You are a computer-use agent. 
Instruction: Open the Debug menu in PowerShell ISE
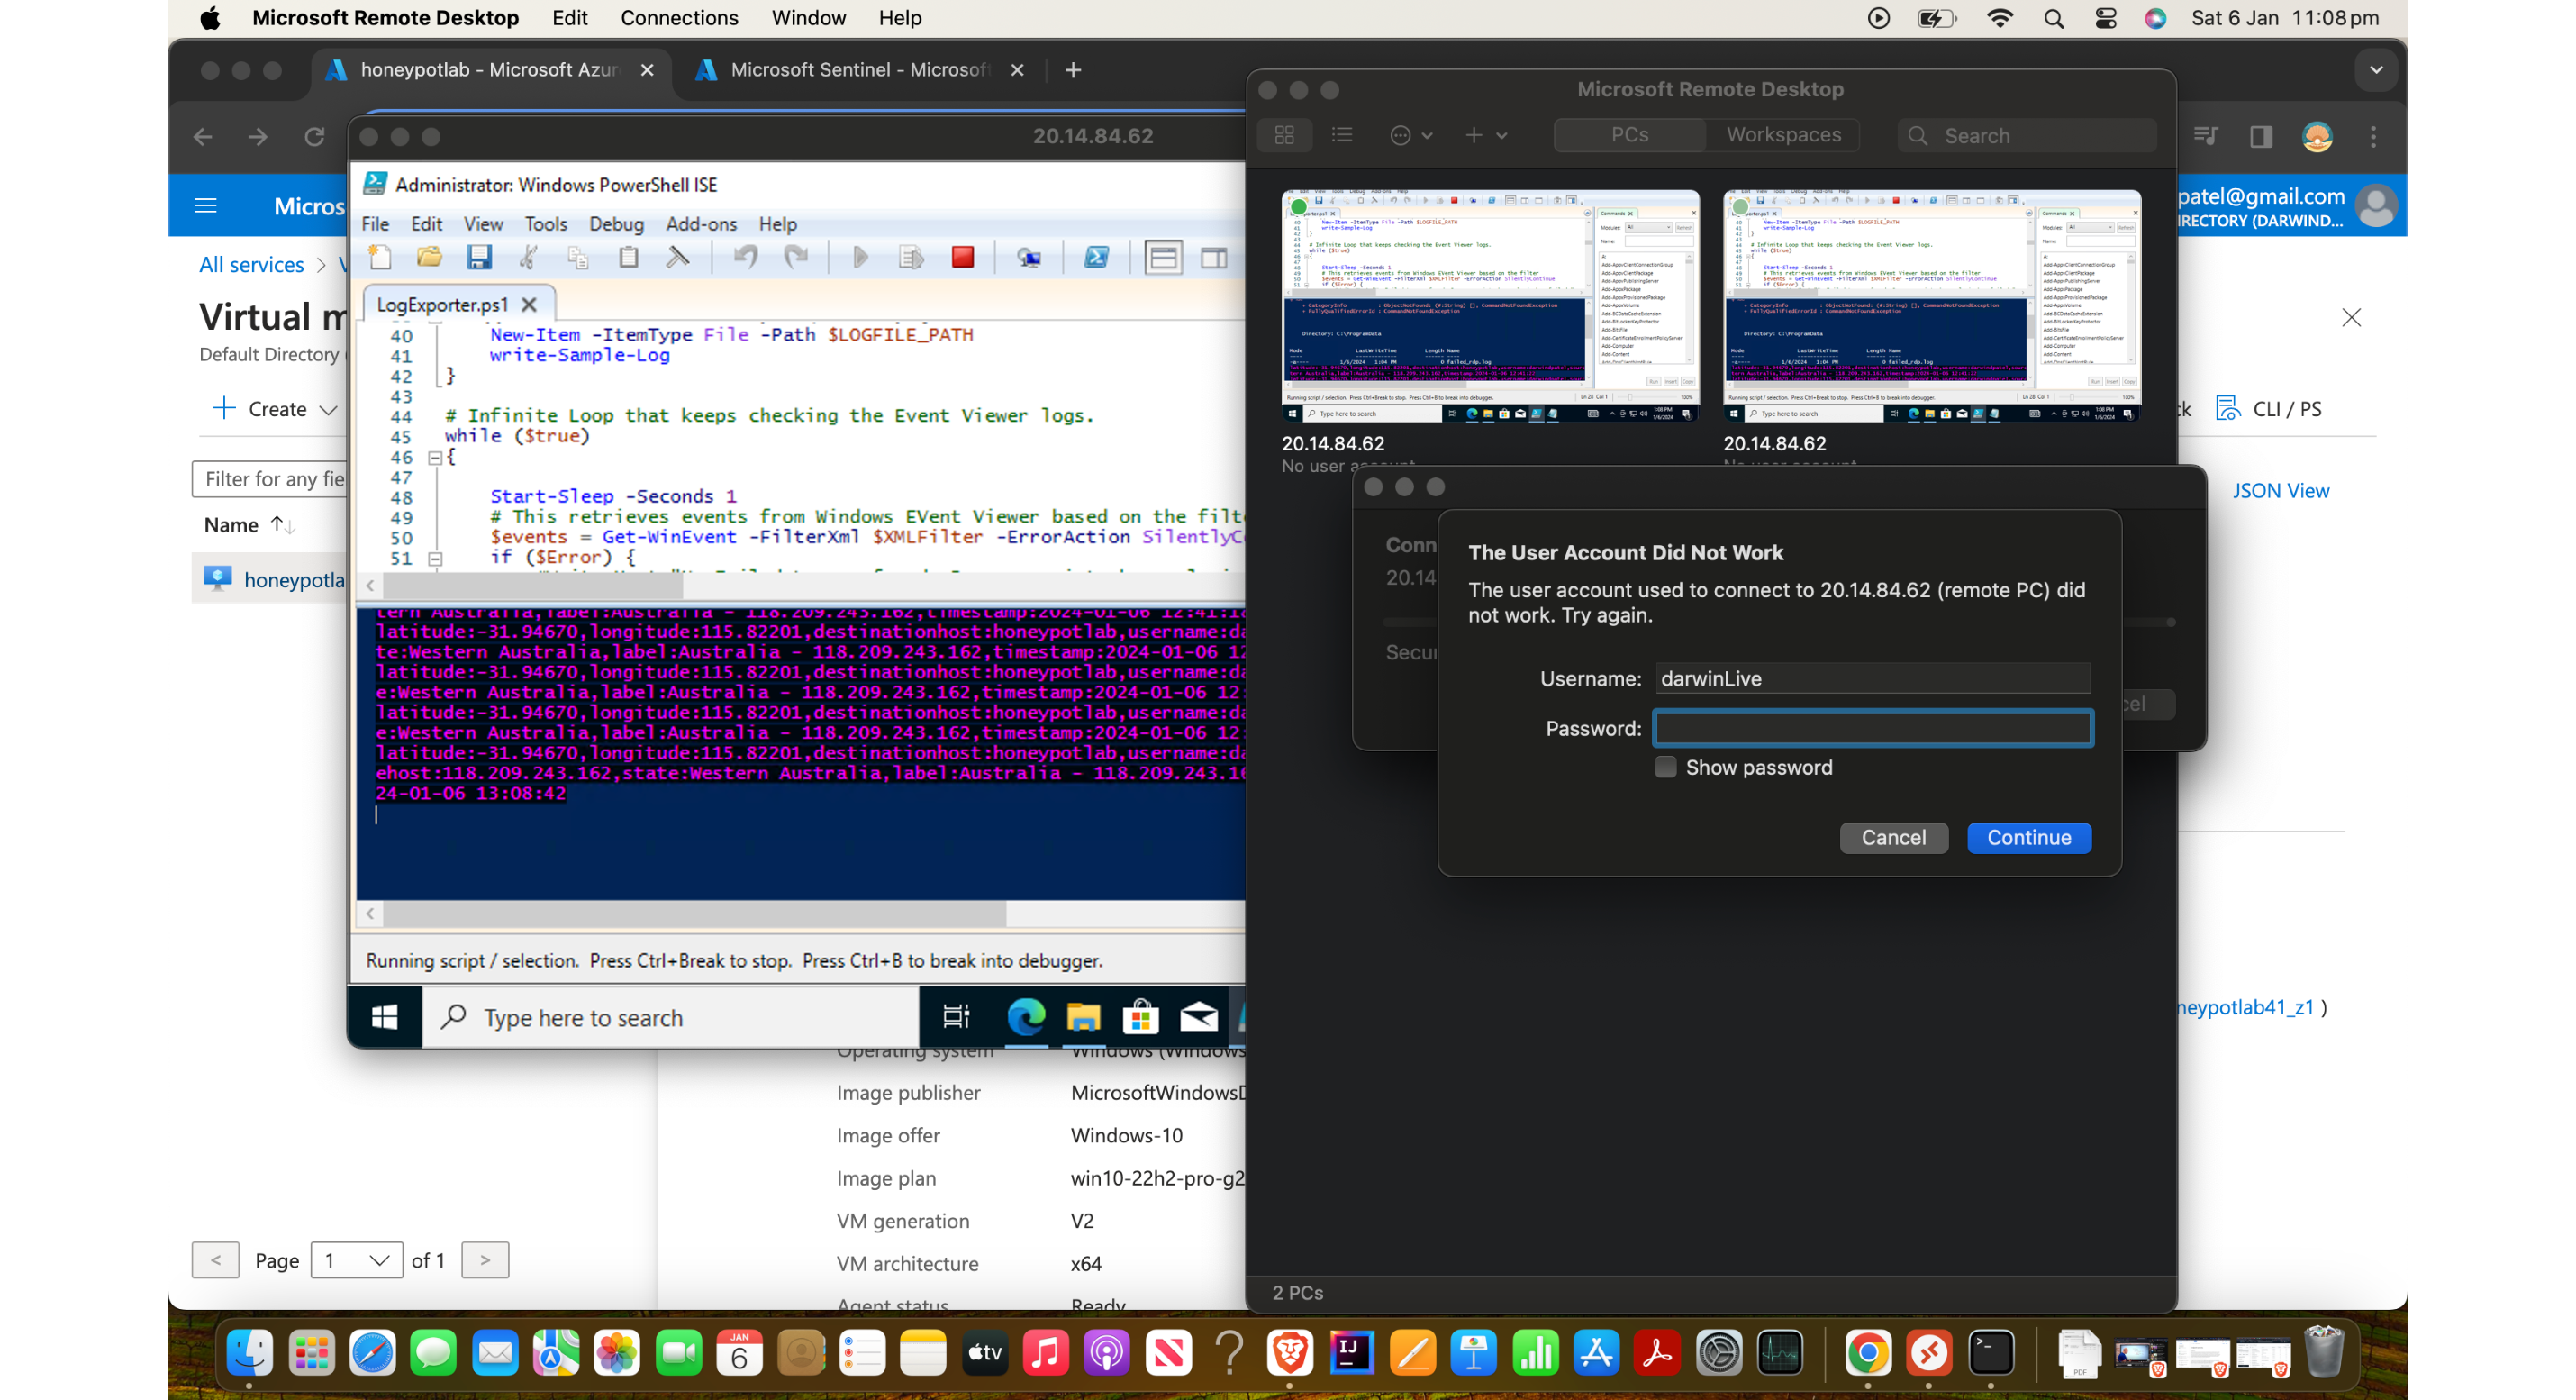(616, 224)
